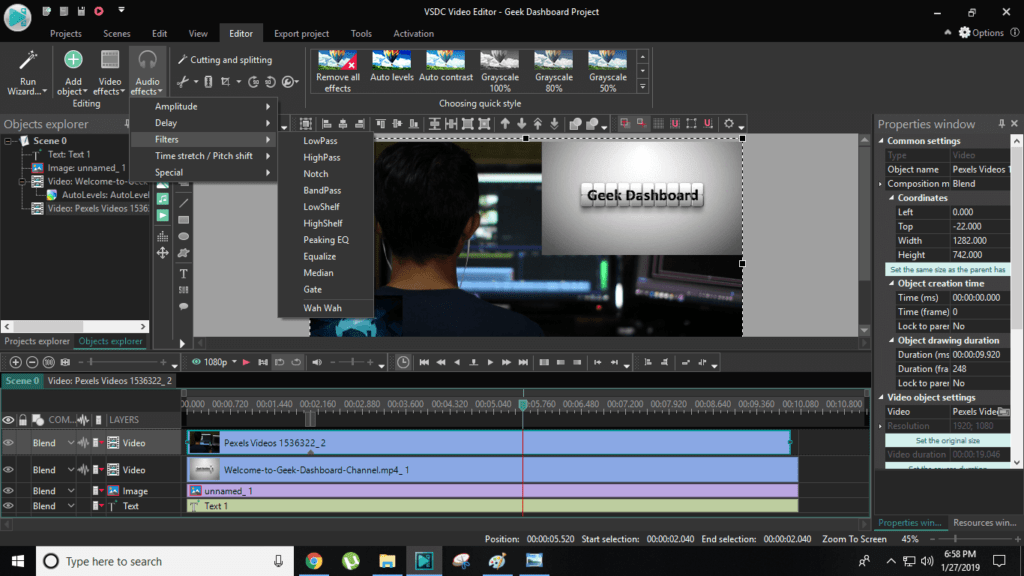Click the timeline zoom in plus icon

pos(16,362)
